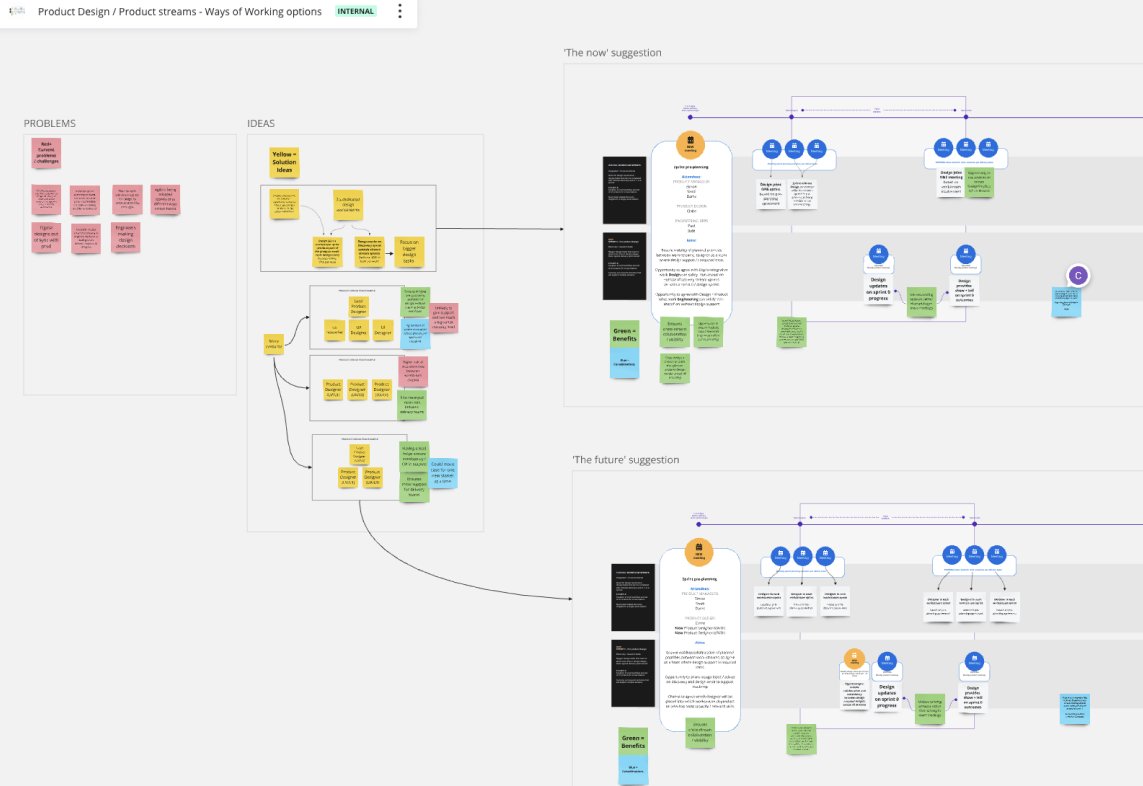Select the 'The now' suggestion heading
This screenshot has width=1143, height=786.
pos(612,52)
